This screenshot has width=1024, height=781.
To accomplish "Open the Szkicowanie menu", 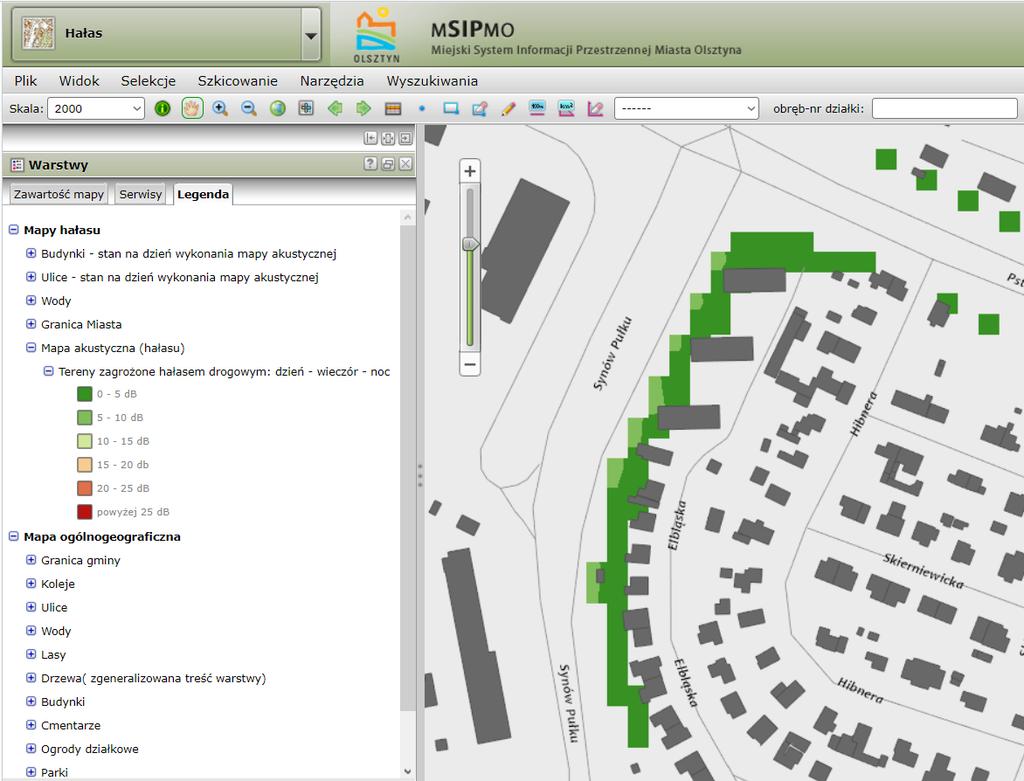I will point(238,81).
